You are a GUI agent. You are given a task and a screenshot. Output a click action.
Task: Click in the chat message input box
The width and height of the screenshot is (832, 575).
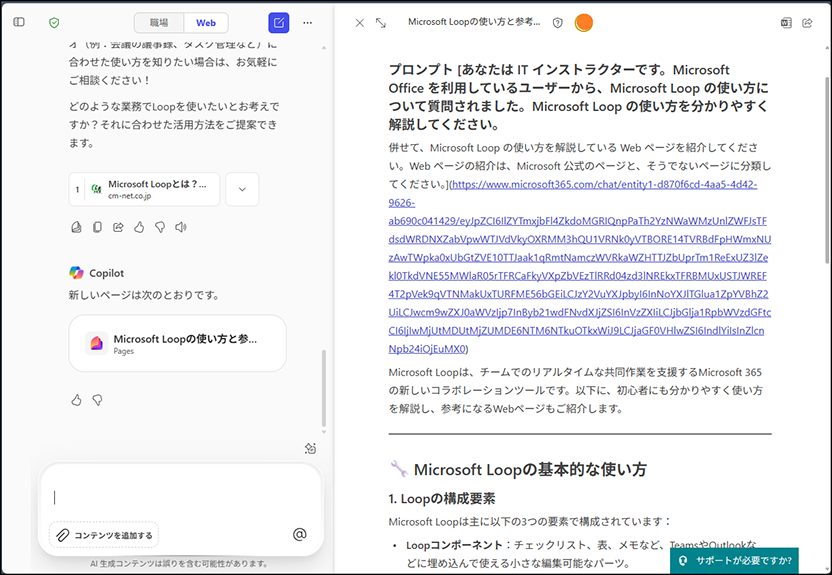tap(180, 497)
